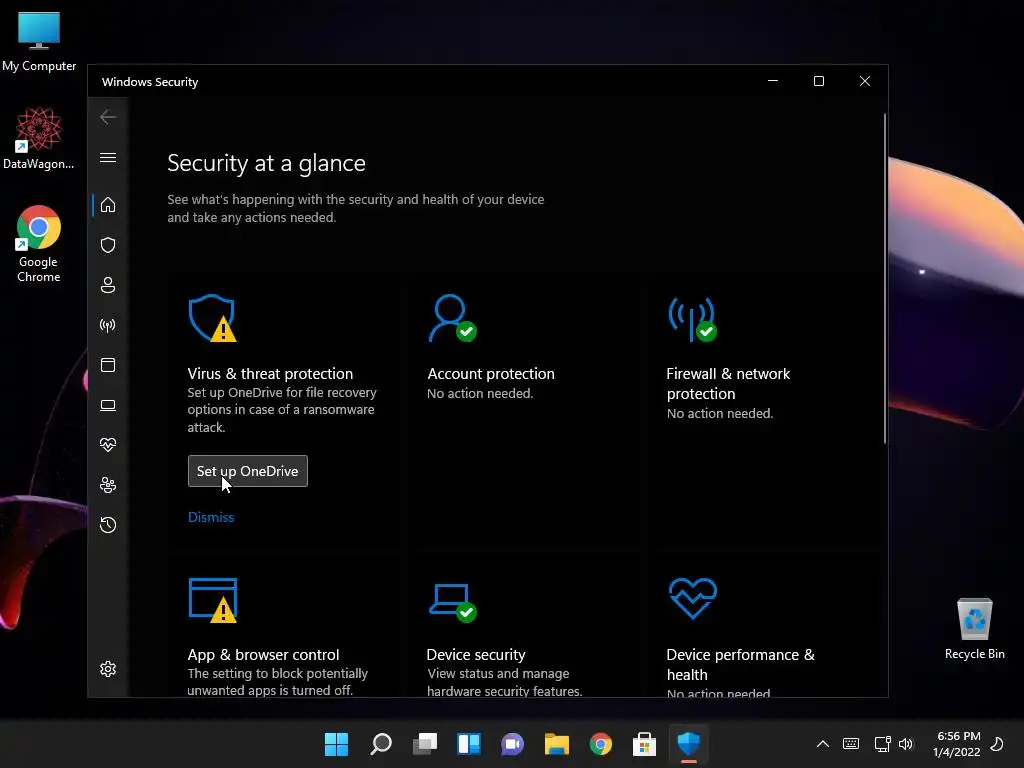Select the Home icon in sidebar
The height and width of the screenshot is (768, 1024).
pos(108,205)
